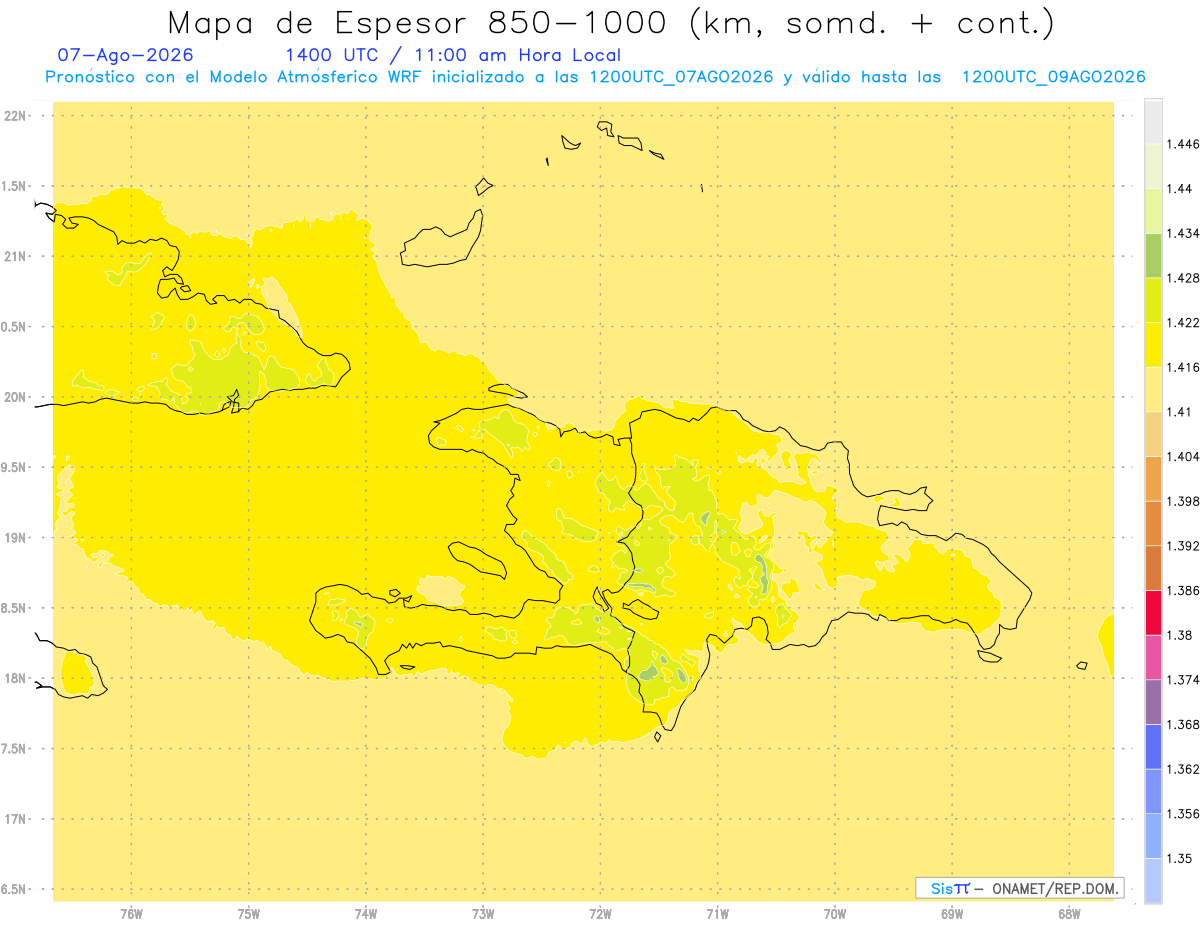Click the legend value 1.362

[x=1184, y=769]
